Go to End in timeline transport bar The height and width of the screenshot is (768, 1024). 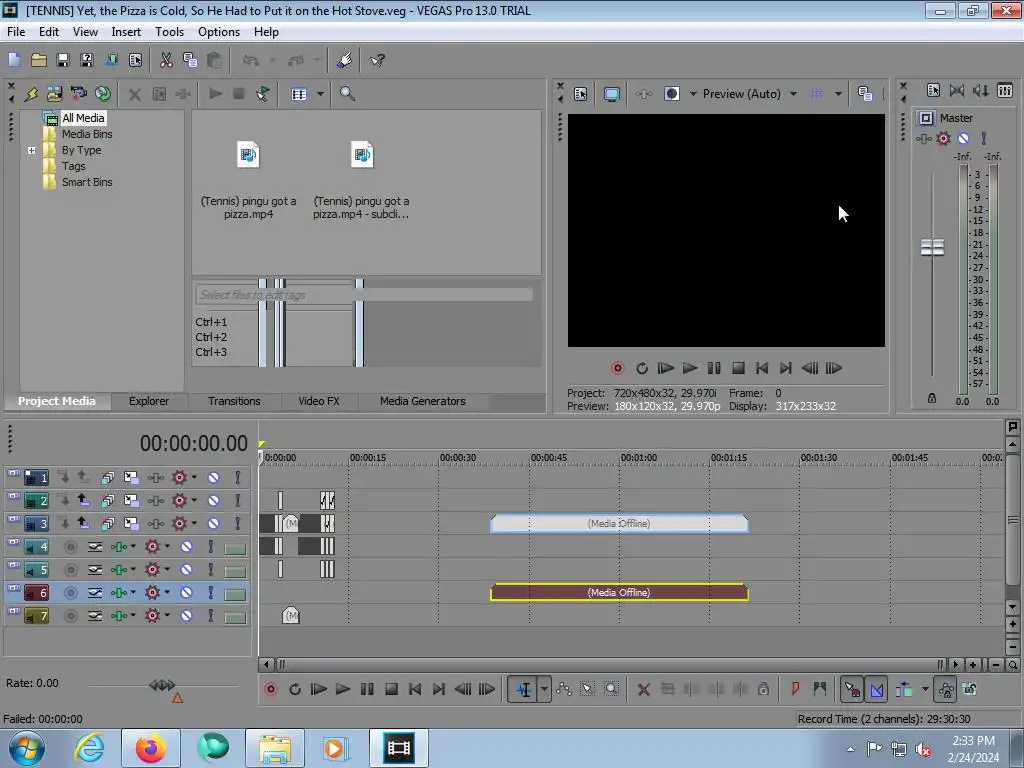click(439, 689)
